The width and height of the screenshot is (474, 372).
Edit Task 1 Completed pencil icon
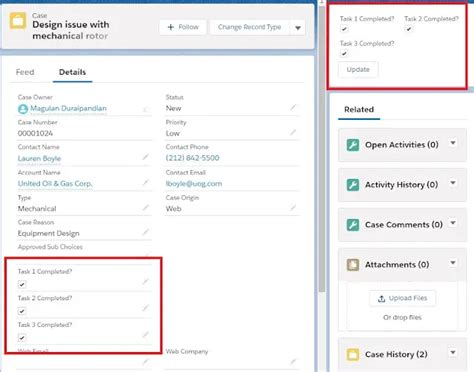coord(145,282)
